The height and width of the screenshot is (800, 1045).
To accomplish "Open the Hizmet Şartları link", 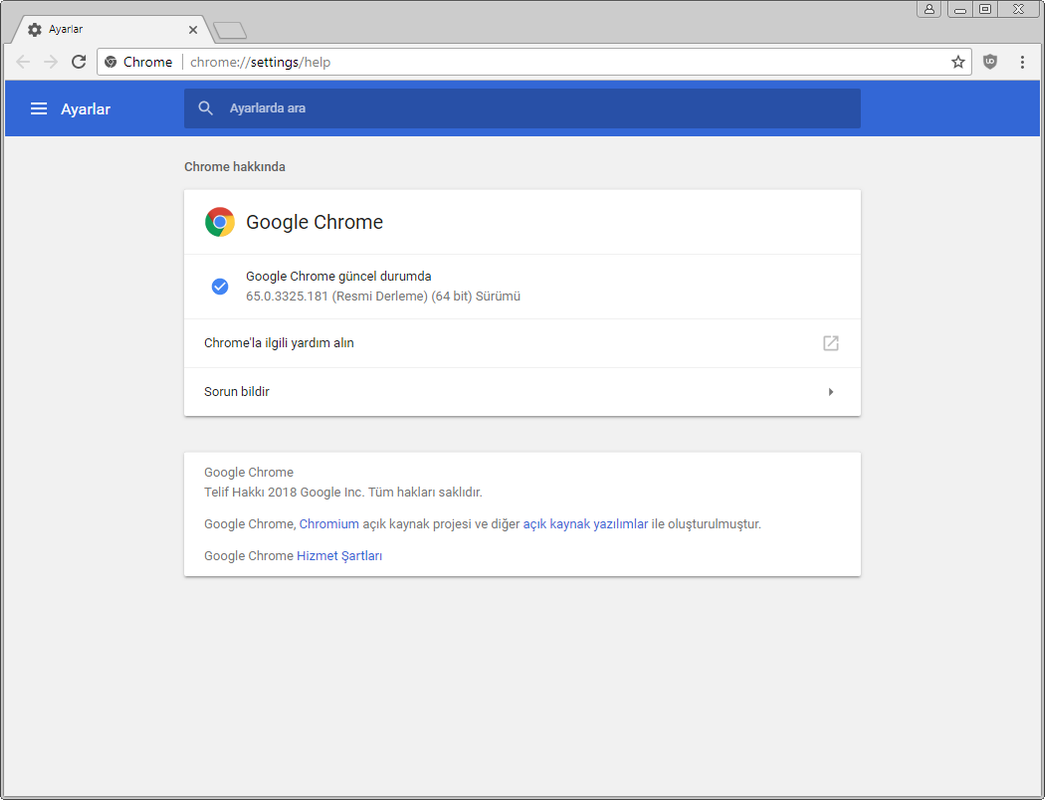I will click(x=339, y=556).
